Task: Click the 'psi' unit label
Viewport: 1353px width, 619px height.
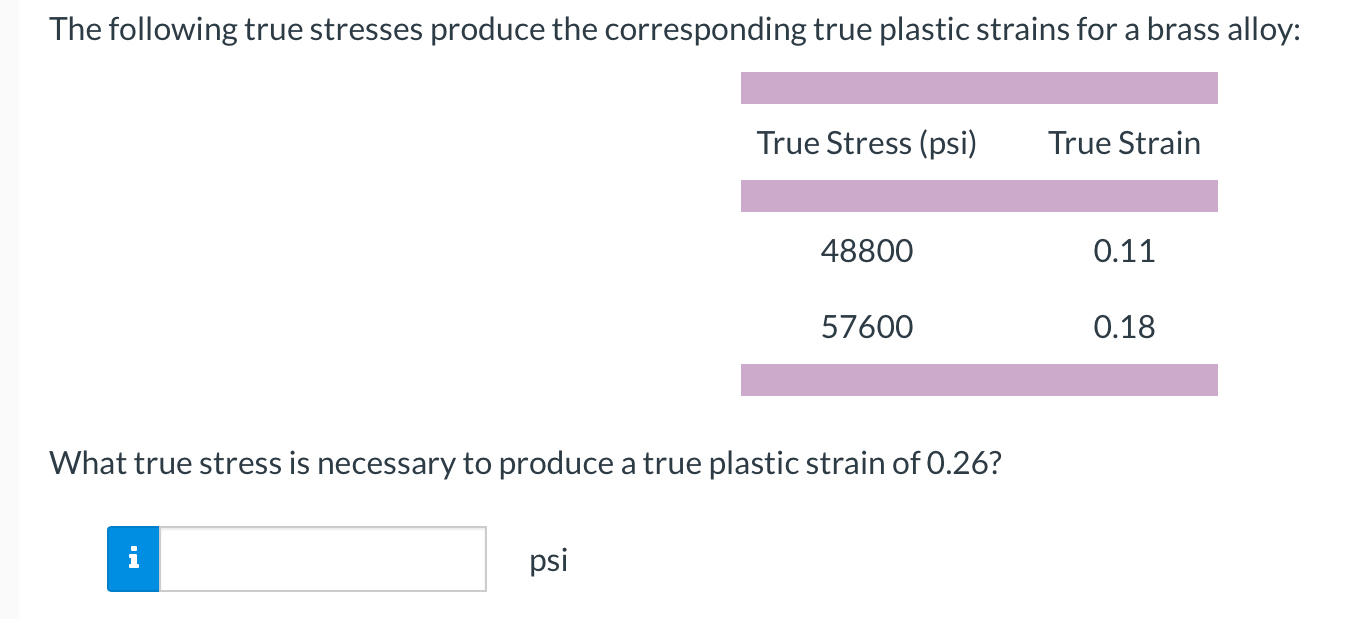Action: tap(547, 560)
